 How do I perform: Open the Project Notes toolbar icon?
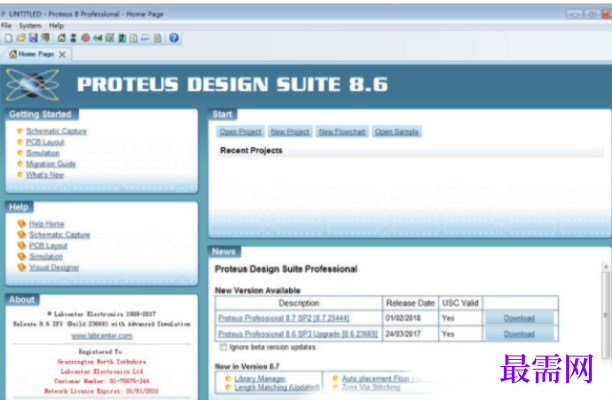pos(158,38)
